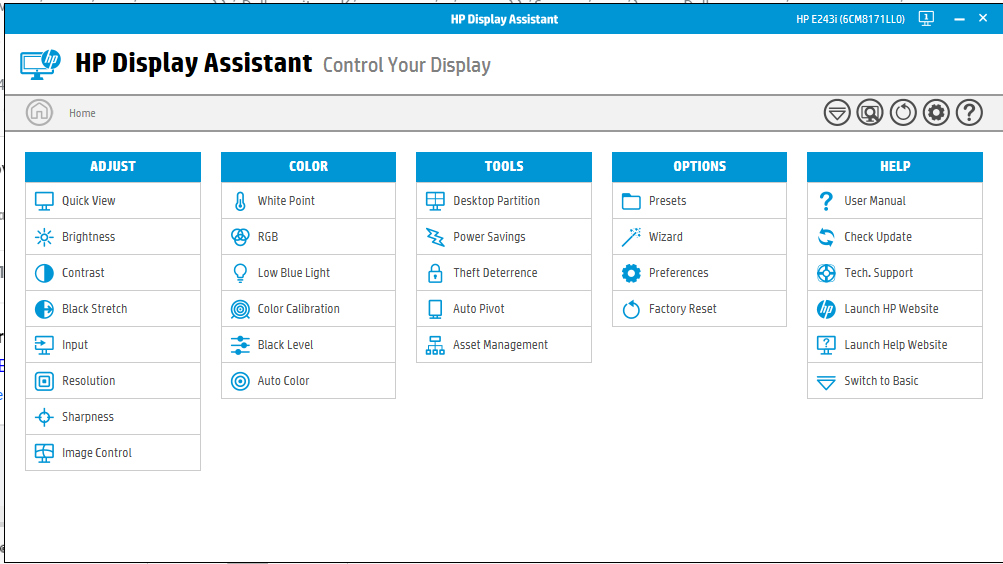Viewport: 1003px width, 564px height.
Task: Select Check Update in Help
Action: [x=894, y=237]
